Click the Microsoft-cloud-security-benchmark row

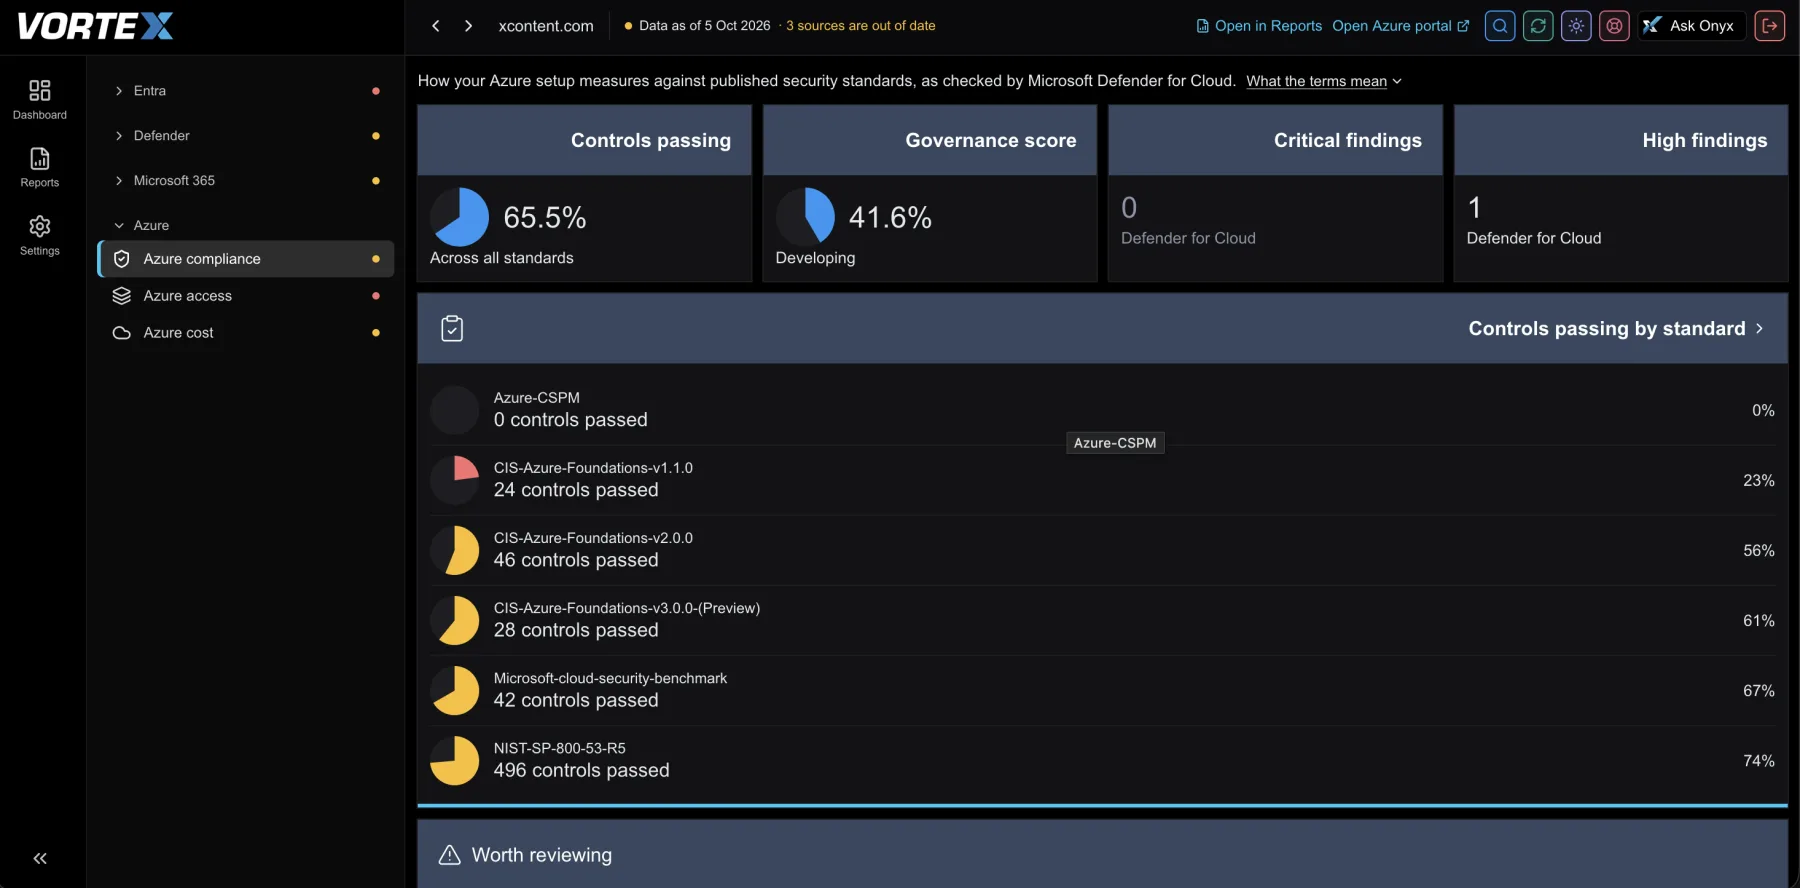click(1102, 690)
